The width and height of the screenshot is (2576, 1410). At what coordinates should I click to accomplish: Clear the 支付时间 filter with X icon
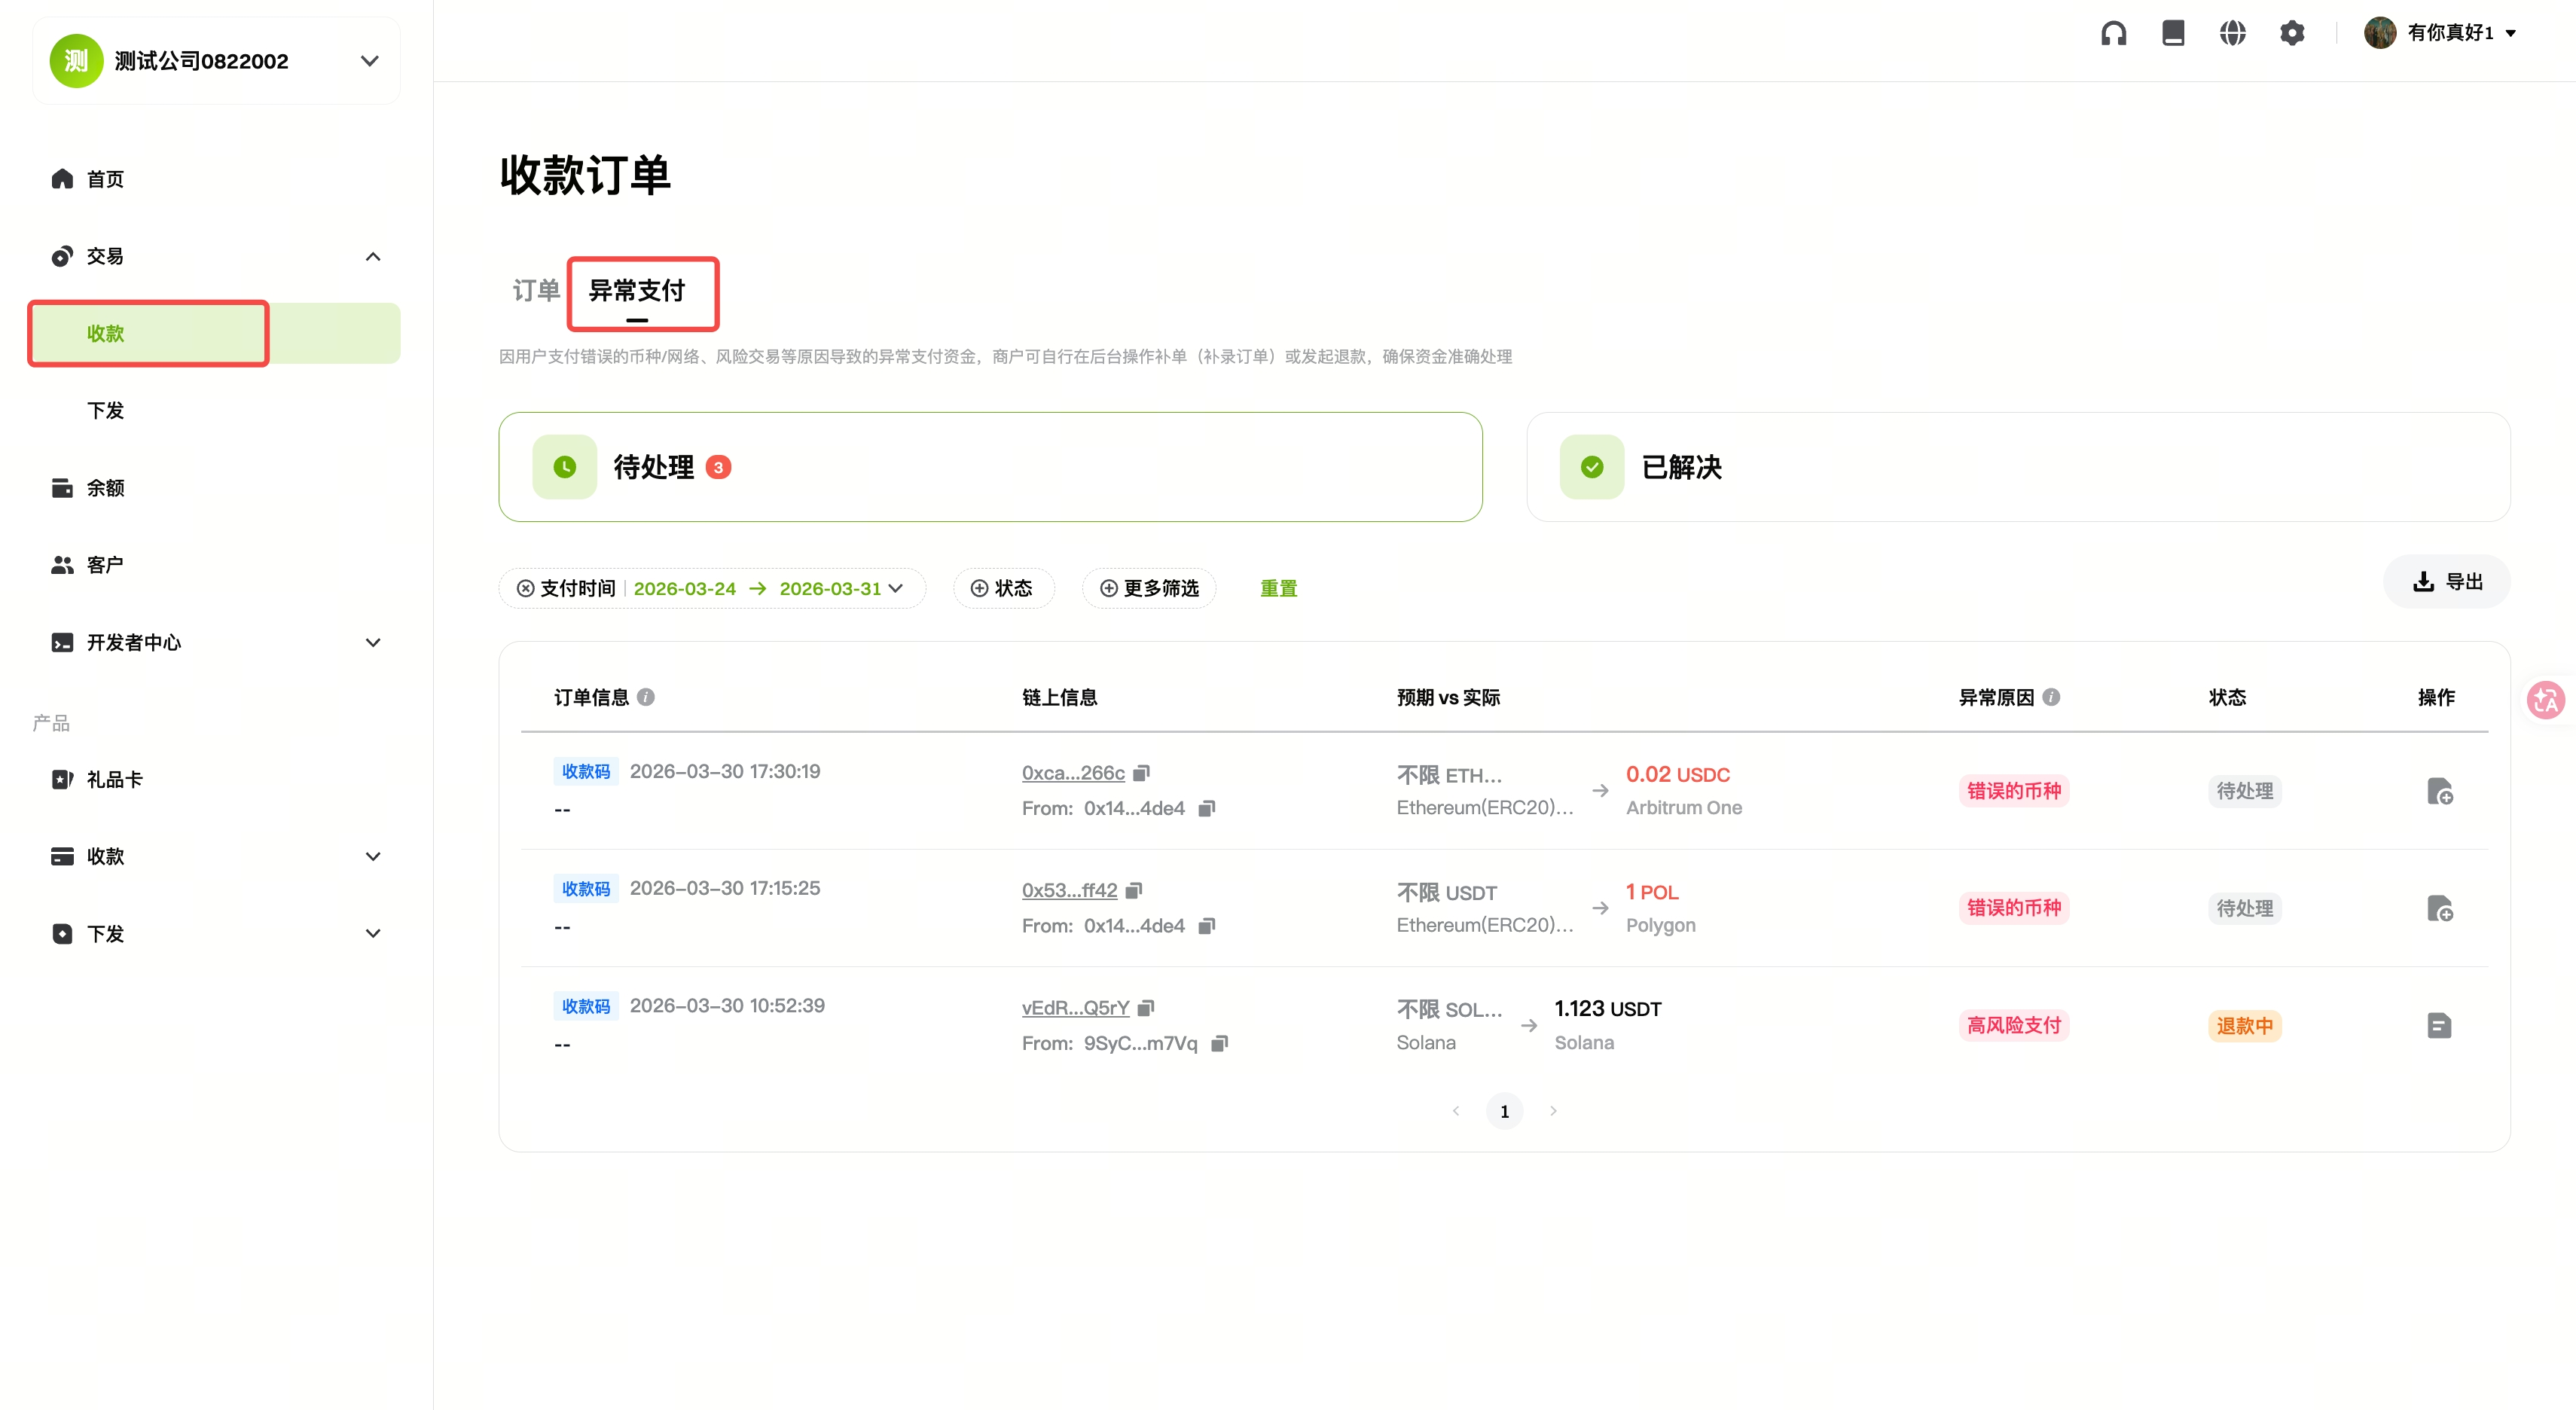tap(525, 588)
